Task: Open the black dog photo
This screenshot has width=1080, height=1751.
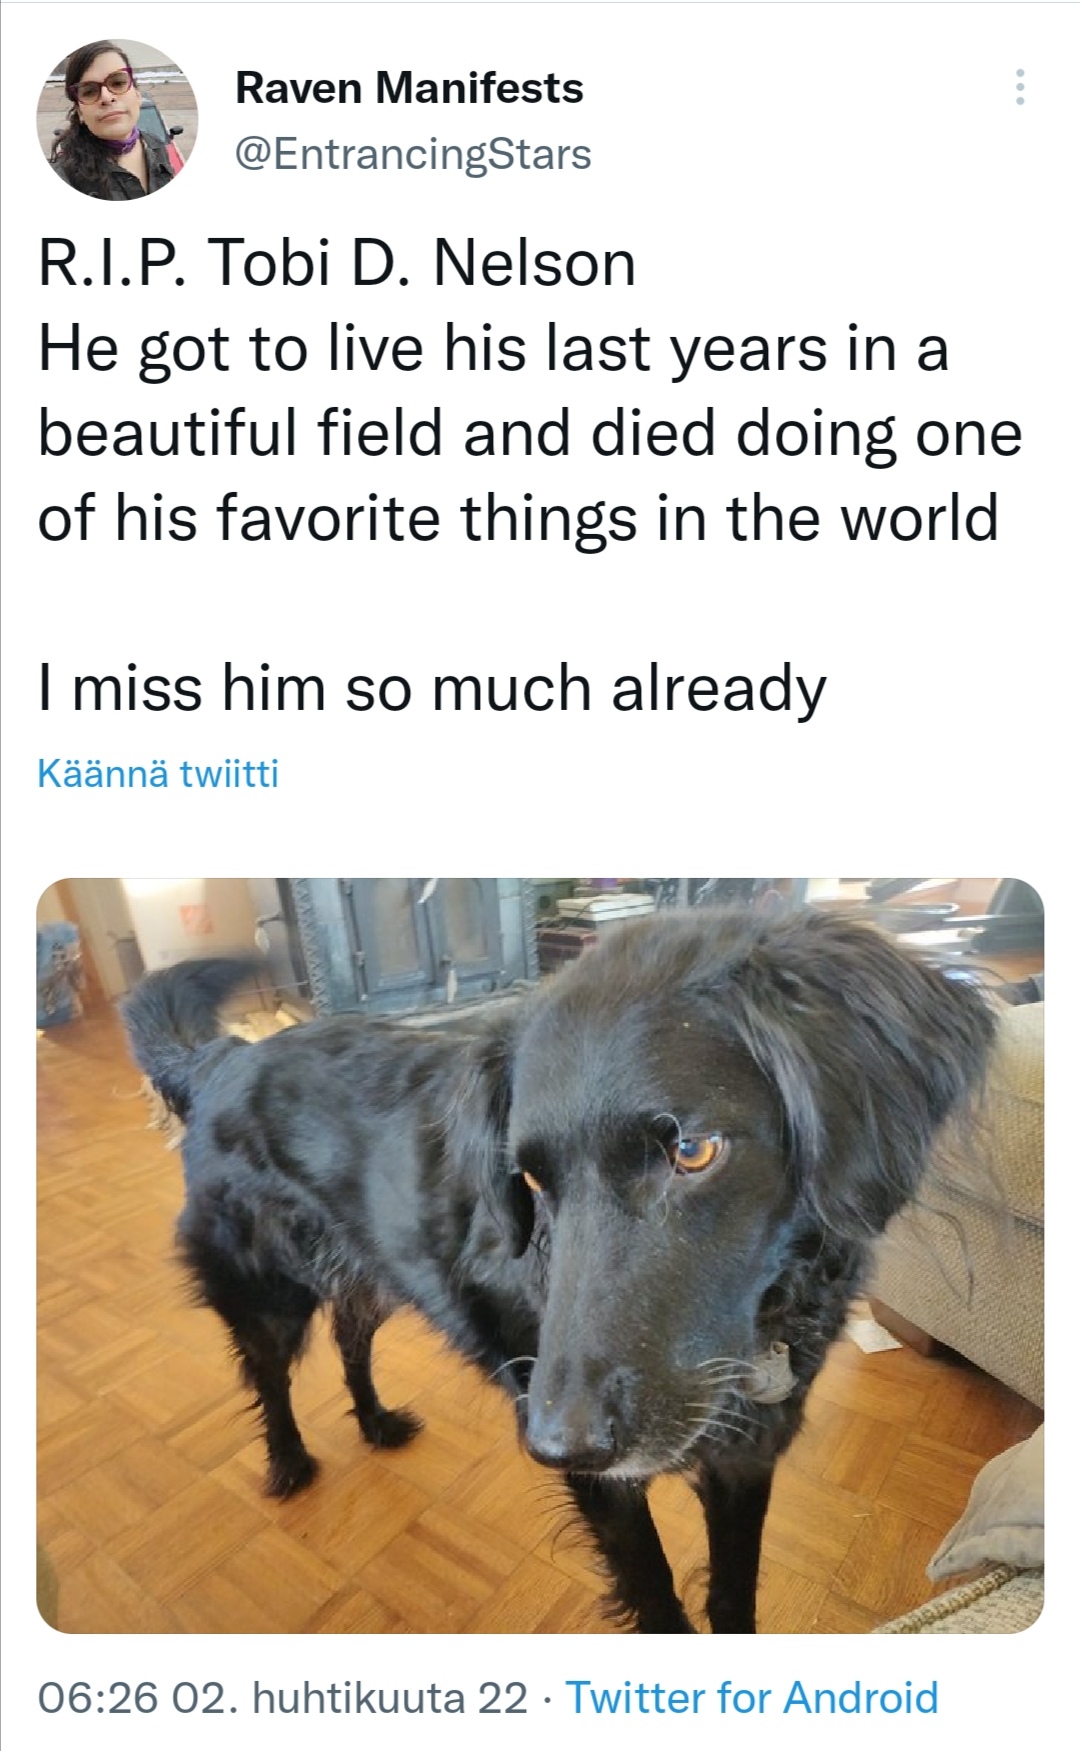Action: click(540, 1255)
